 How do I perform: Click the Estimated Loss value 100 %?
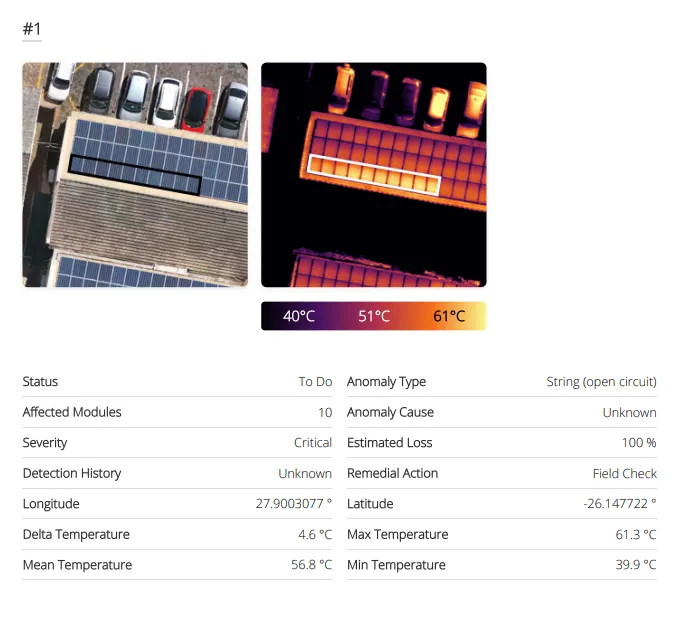click(639, 443)
